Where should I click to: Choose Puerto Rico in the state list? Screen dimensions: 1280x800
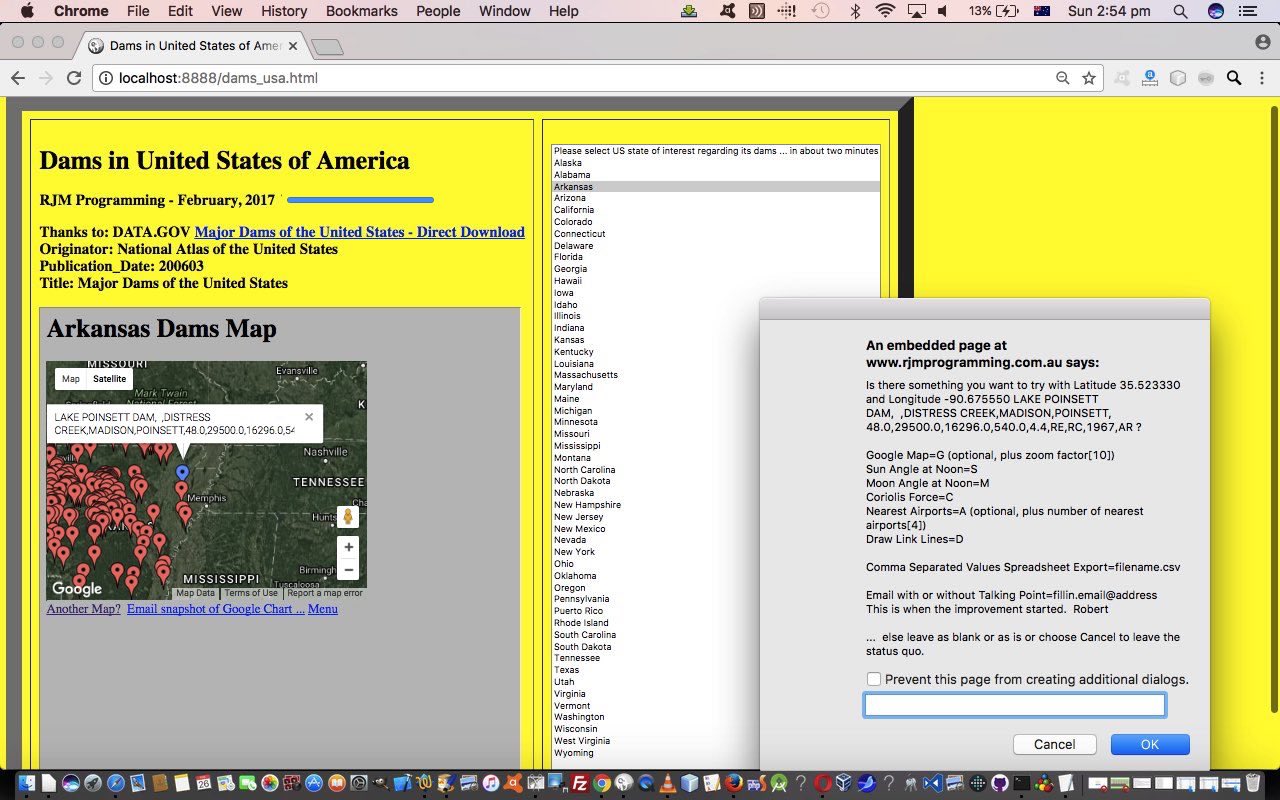click(716, 611)
